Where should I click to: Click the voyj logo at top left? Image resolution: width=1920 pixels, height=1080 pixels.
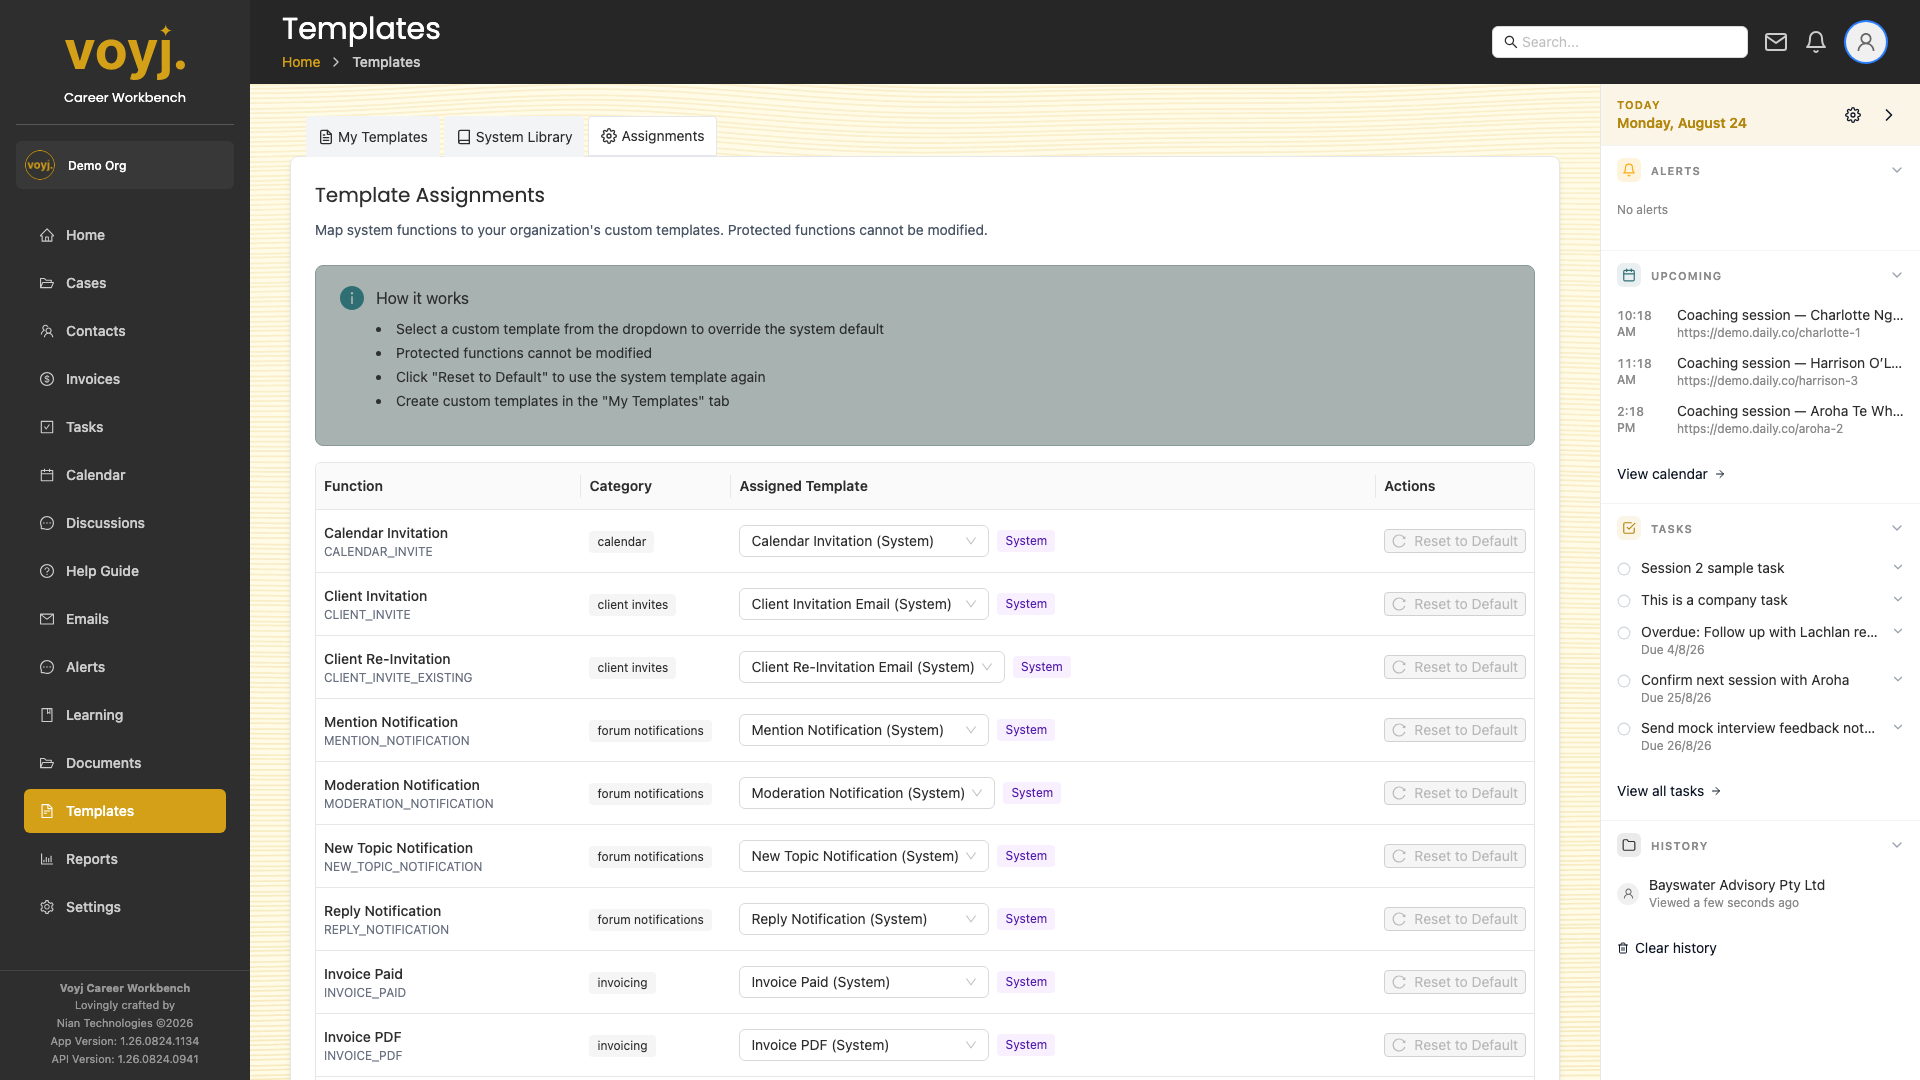125,52
